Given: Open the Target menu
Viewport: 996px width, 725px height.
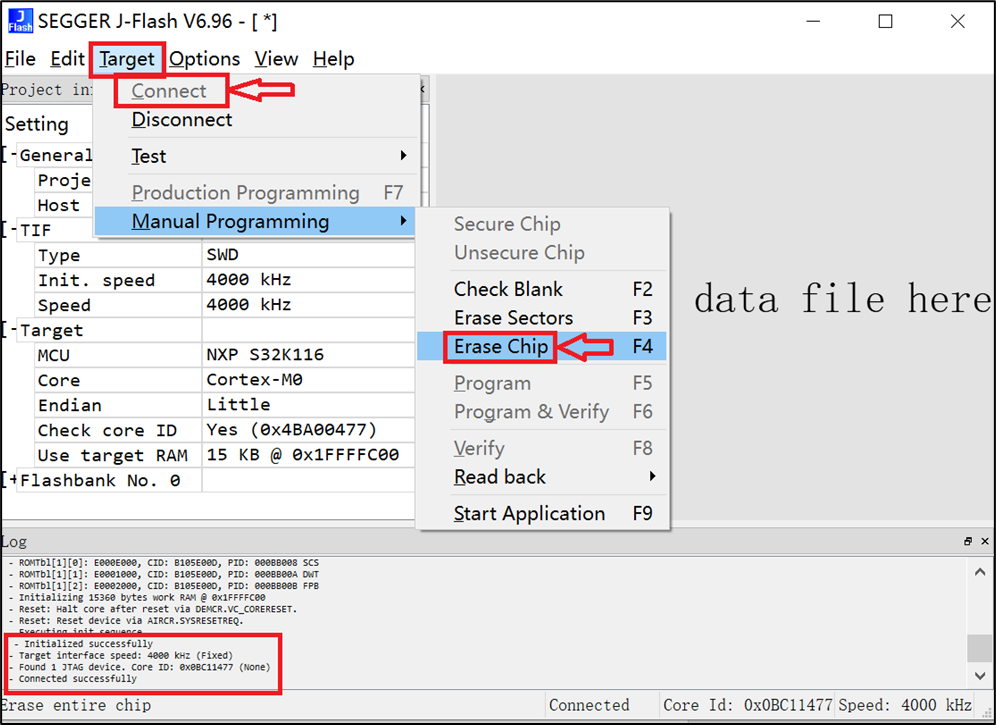Looking at the screenshot, I should click(126, 59).
